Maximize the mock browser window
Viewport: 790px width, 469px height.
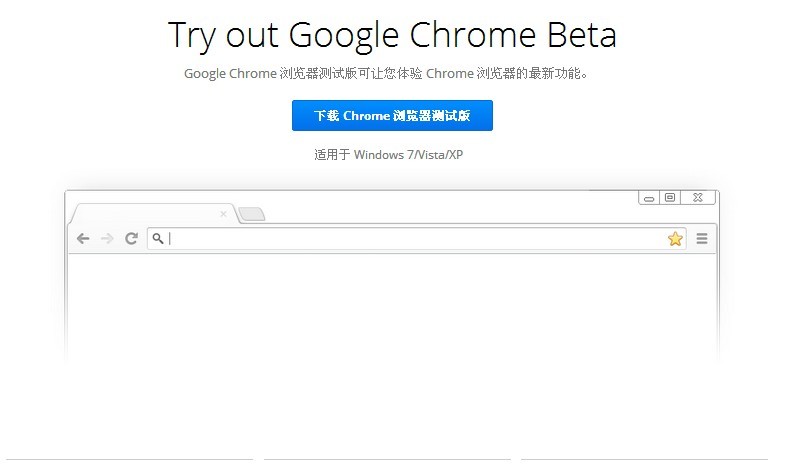click(x=670, y=198)
